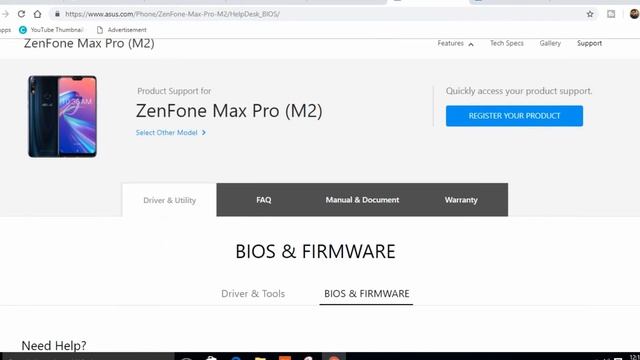The width and height of the screenshot is (640, 360).
Task: Open the Warranty tab
Action: click(x=461, y=200)
